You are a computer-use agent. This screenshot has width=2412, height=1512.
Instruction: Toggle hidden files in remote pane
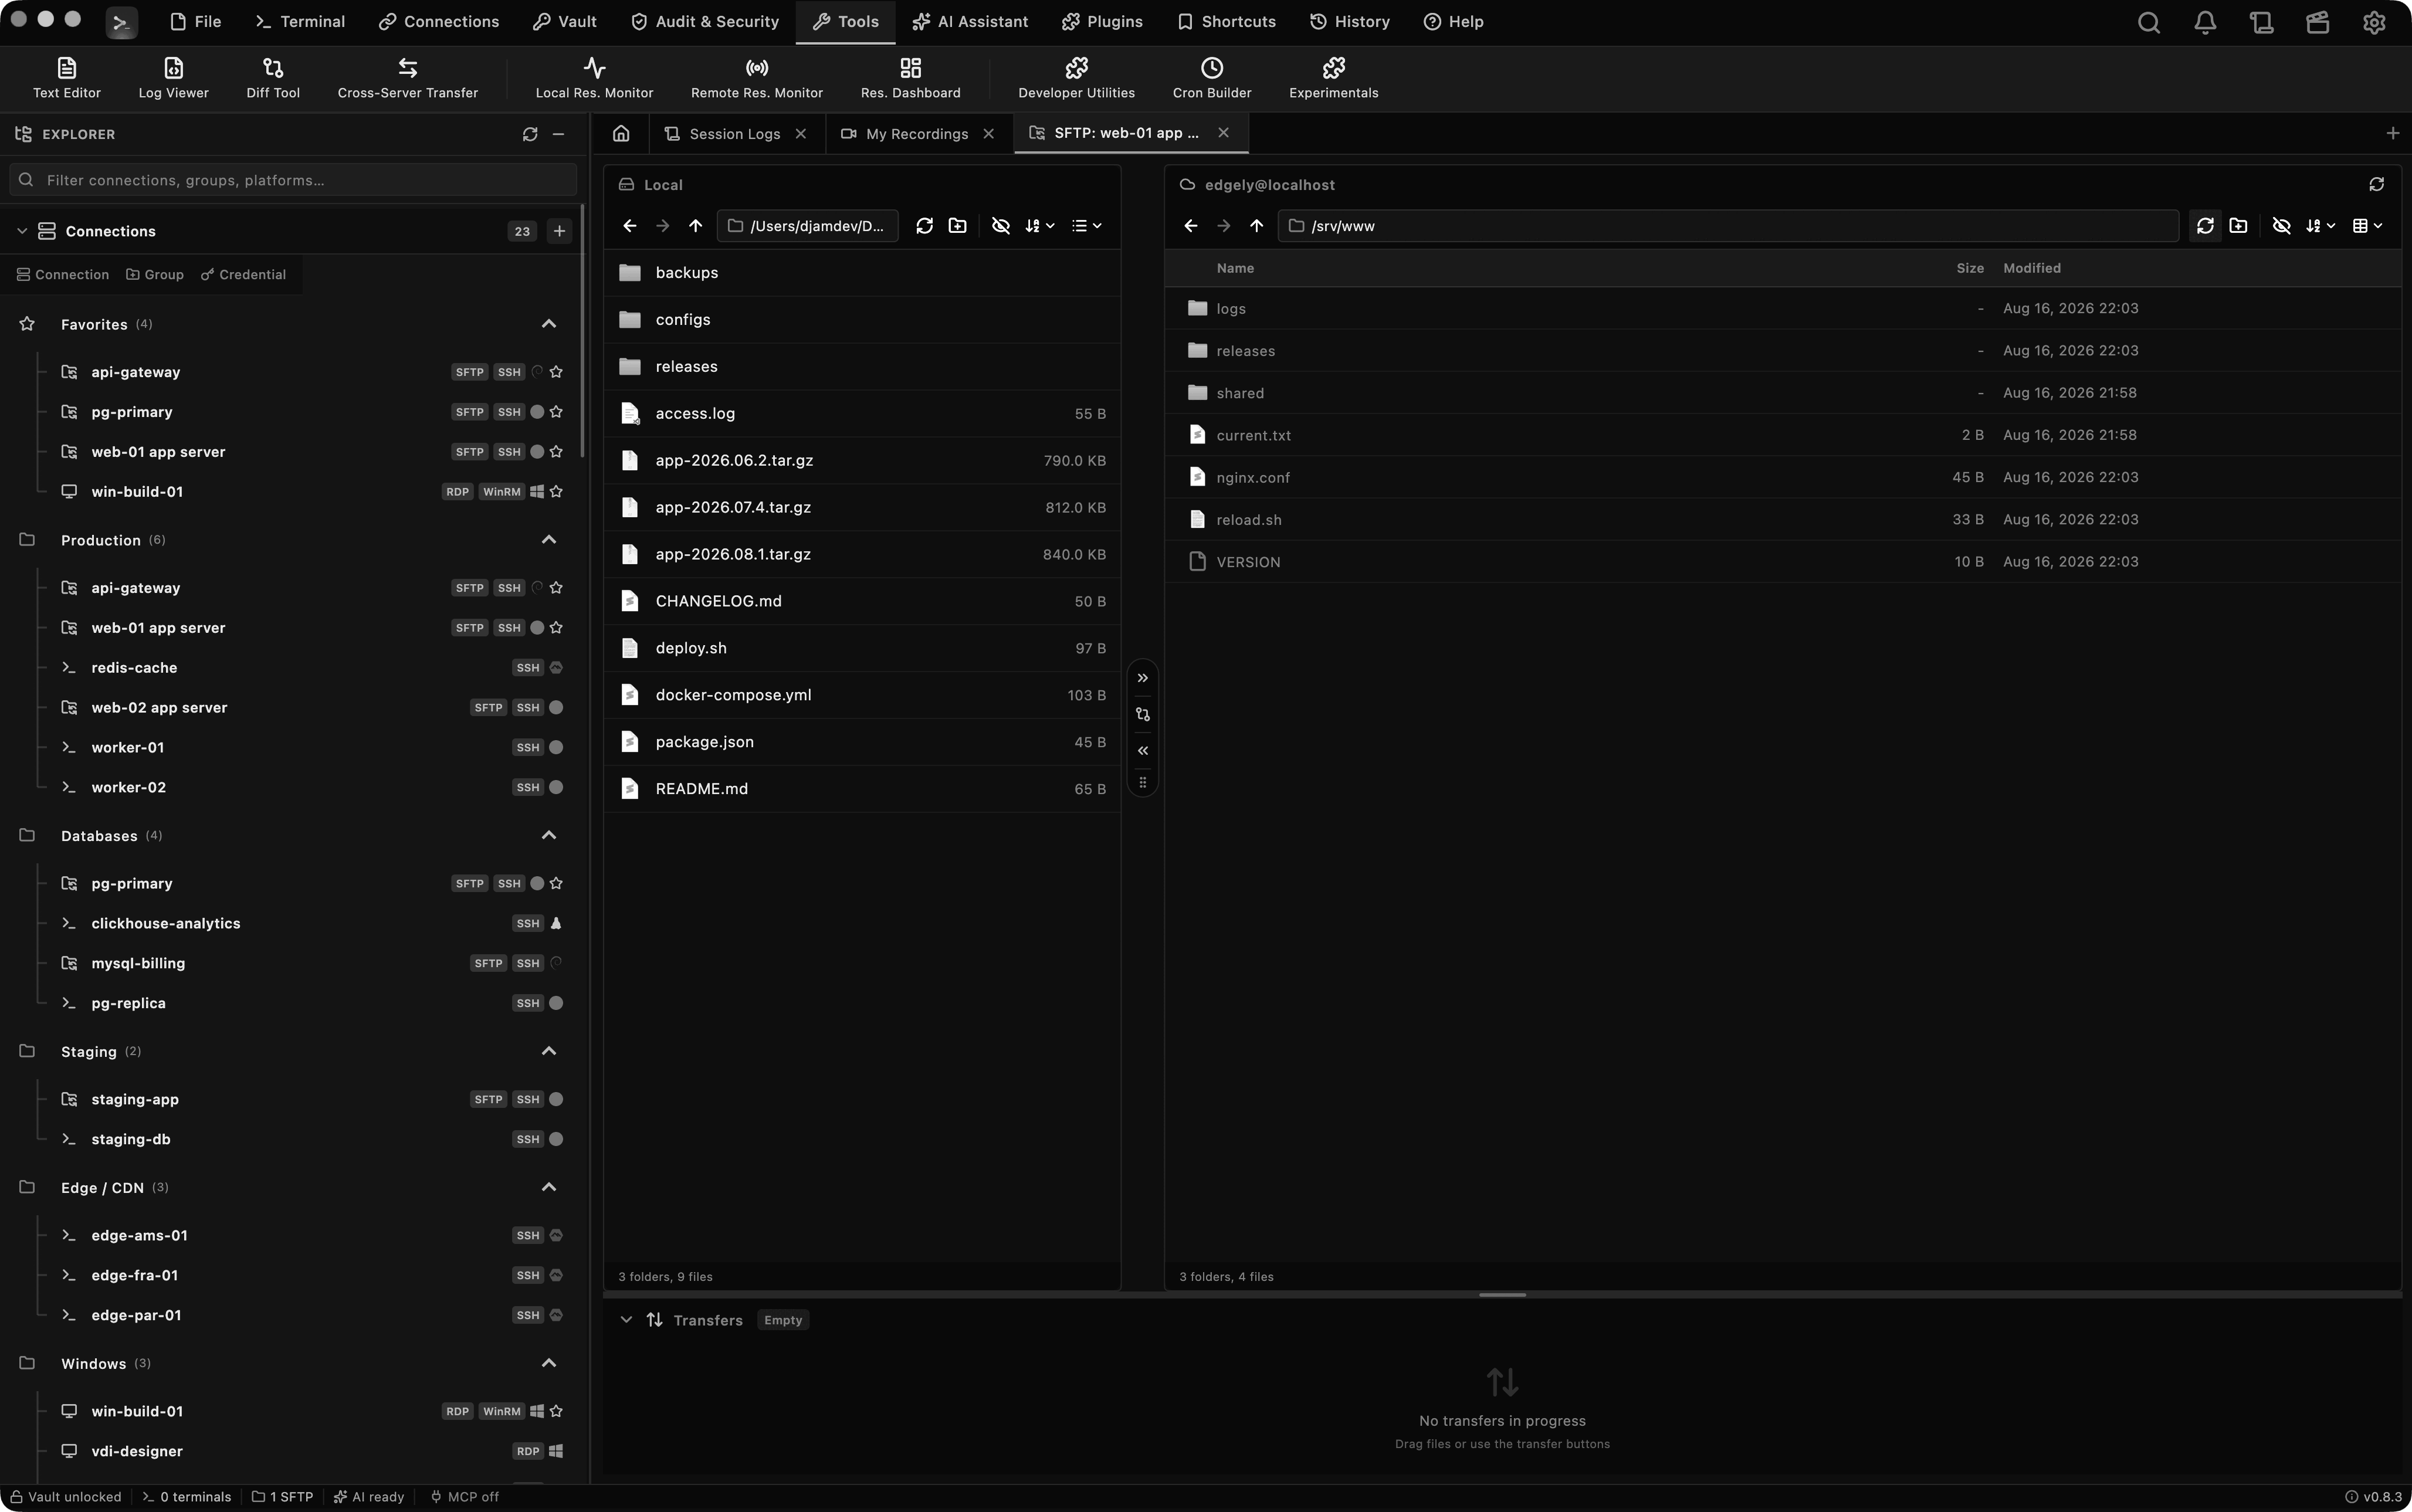pyautogui.click(x=2281, y=226)
